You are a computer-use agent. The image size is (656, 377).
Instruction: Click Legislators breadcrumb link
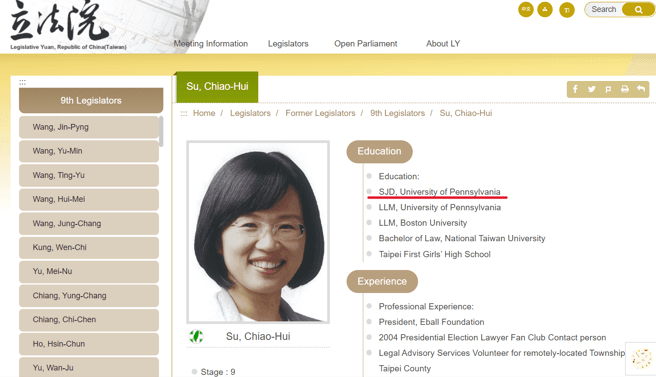[250, 113]
